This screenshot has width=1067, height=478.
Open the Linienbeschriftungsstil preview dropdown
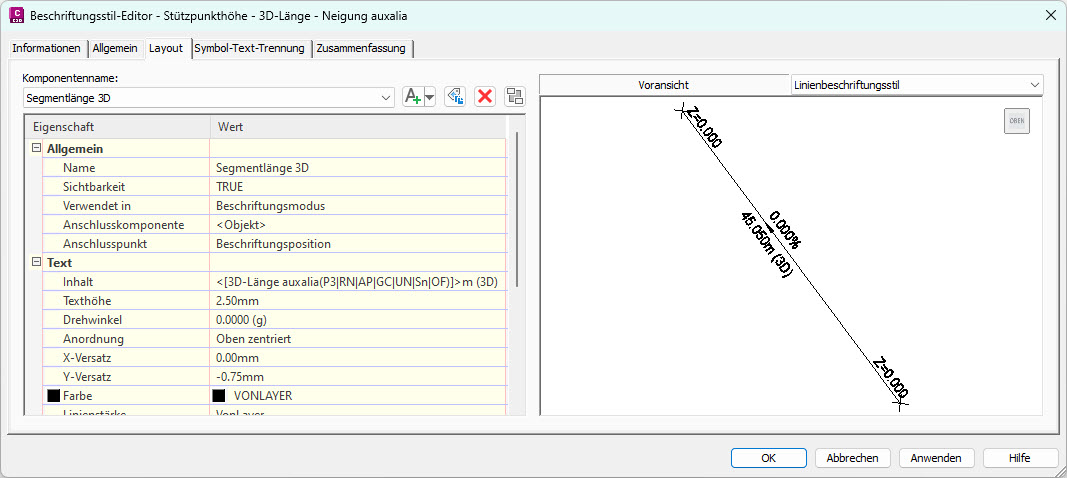1033,85
